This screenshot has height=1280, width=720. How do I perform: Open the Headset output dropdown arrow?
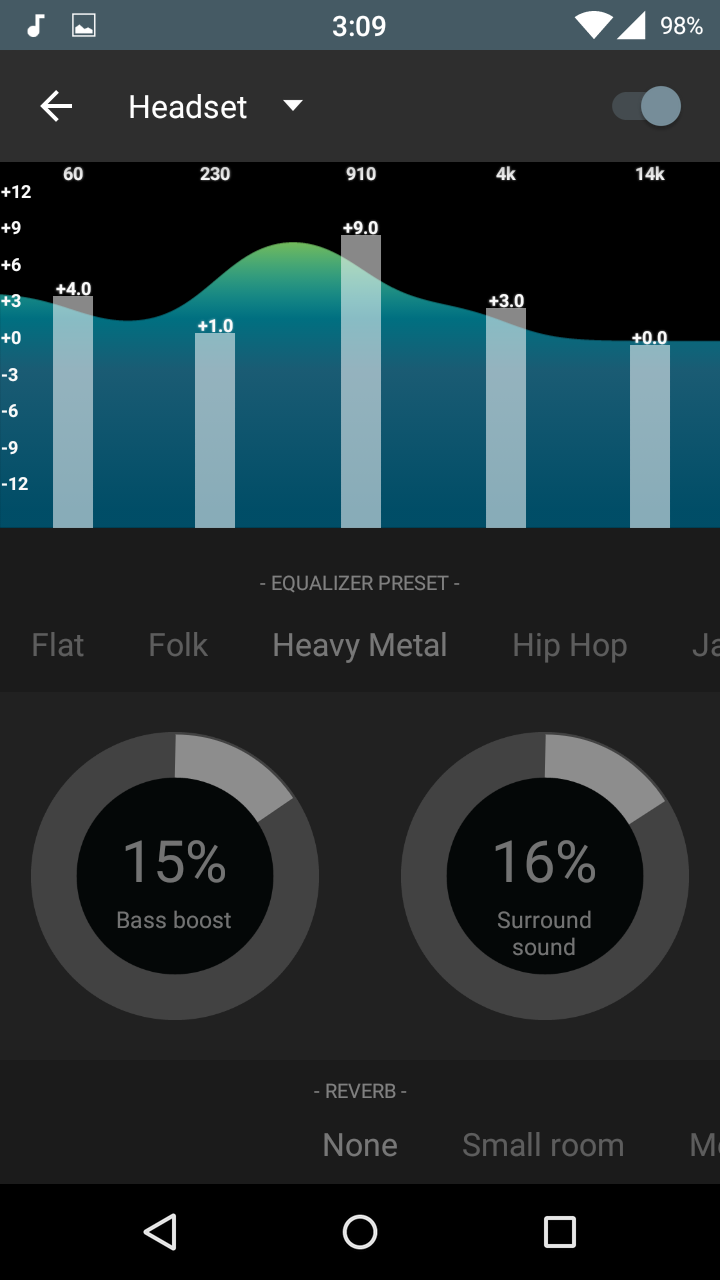(x=292, y=105)
